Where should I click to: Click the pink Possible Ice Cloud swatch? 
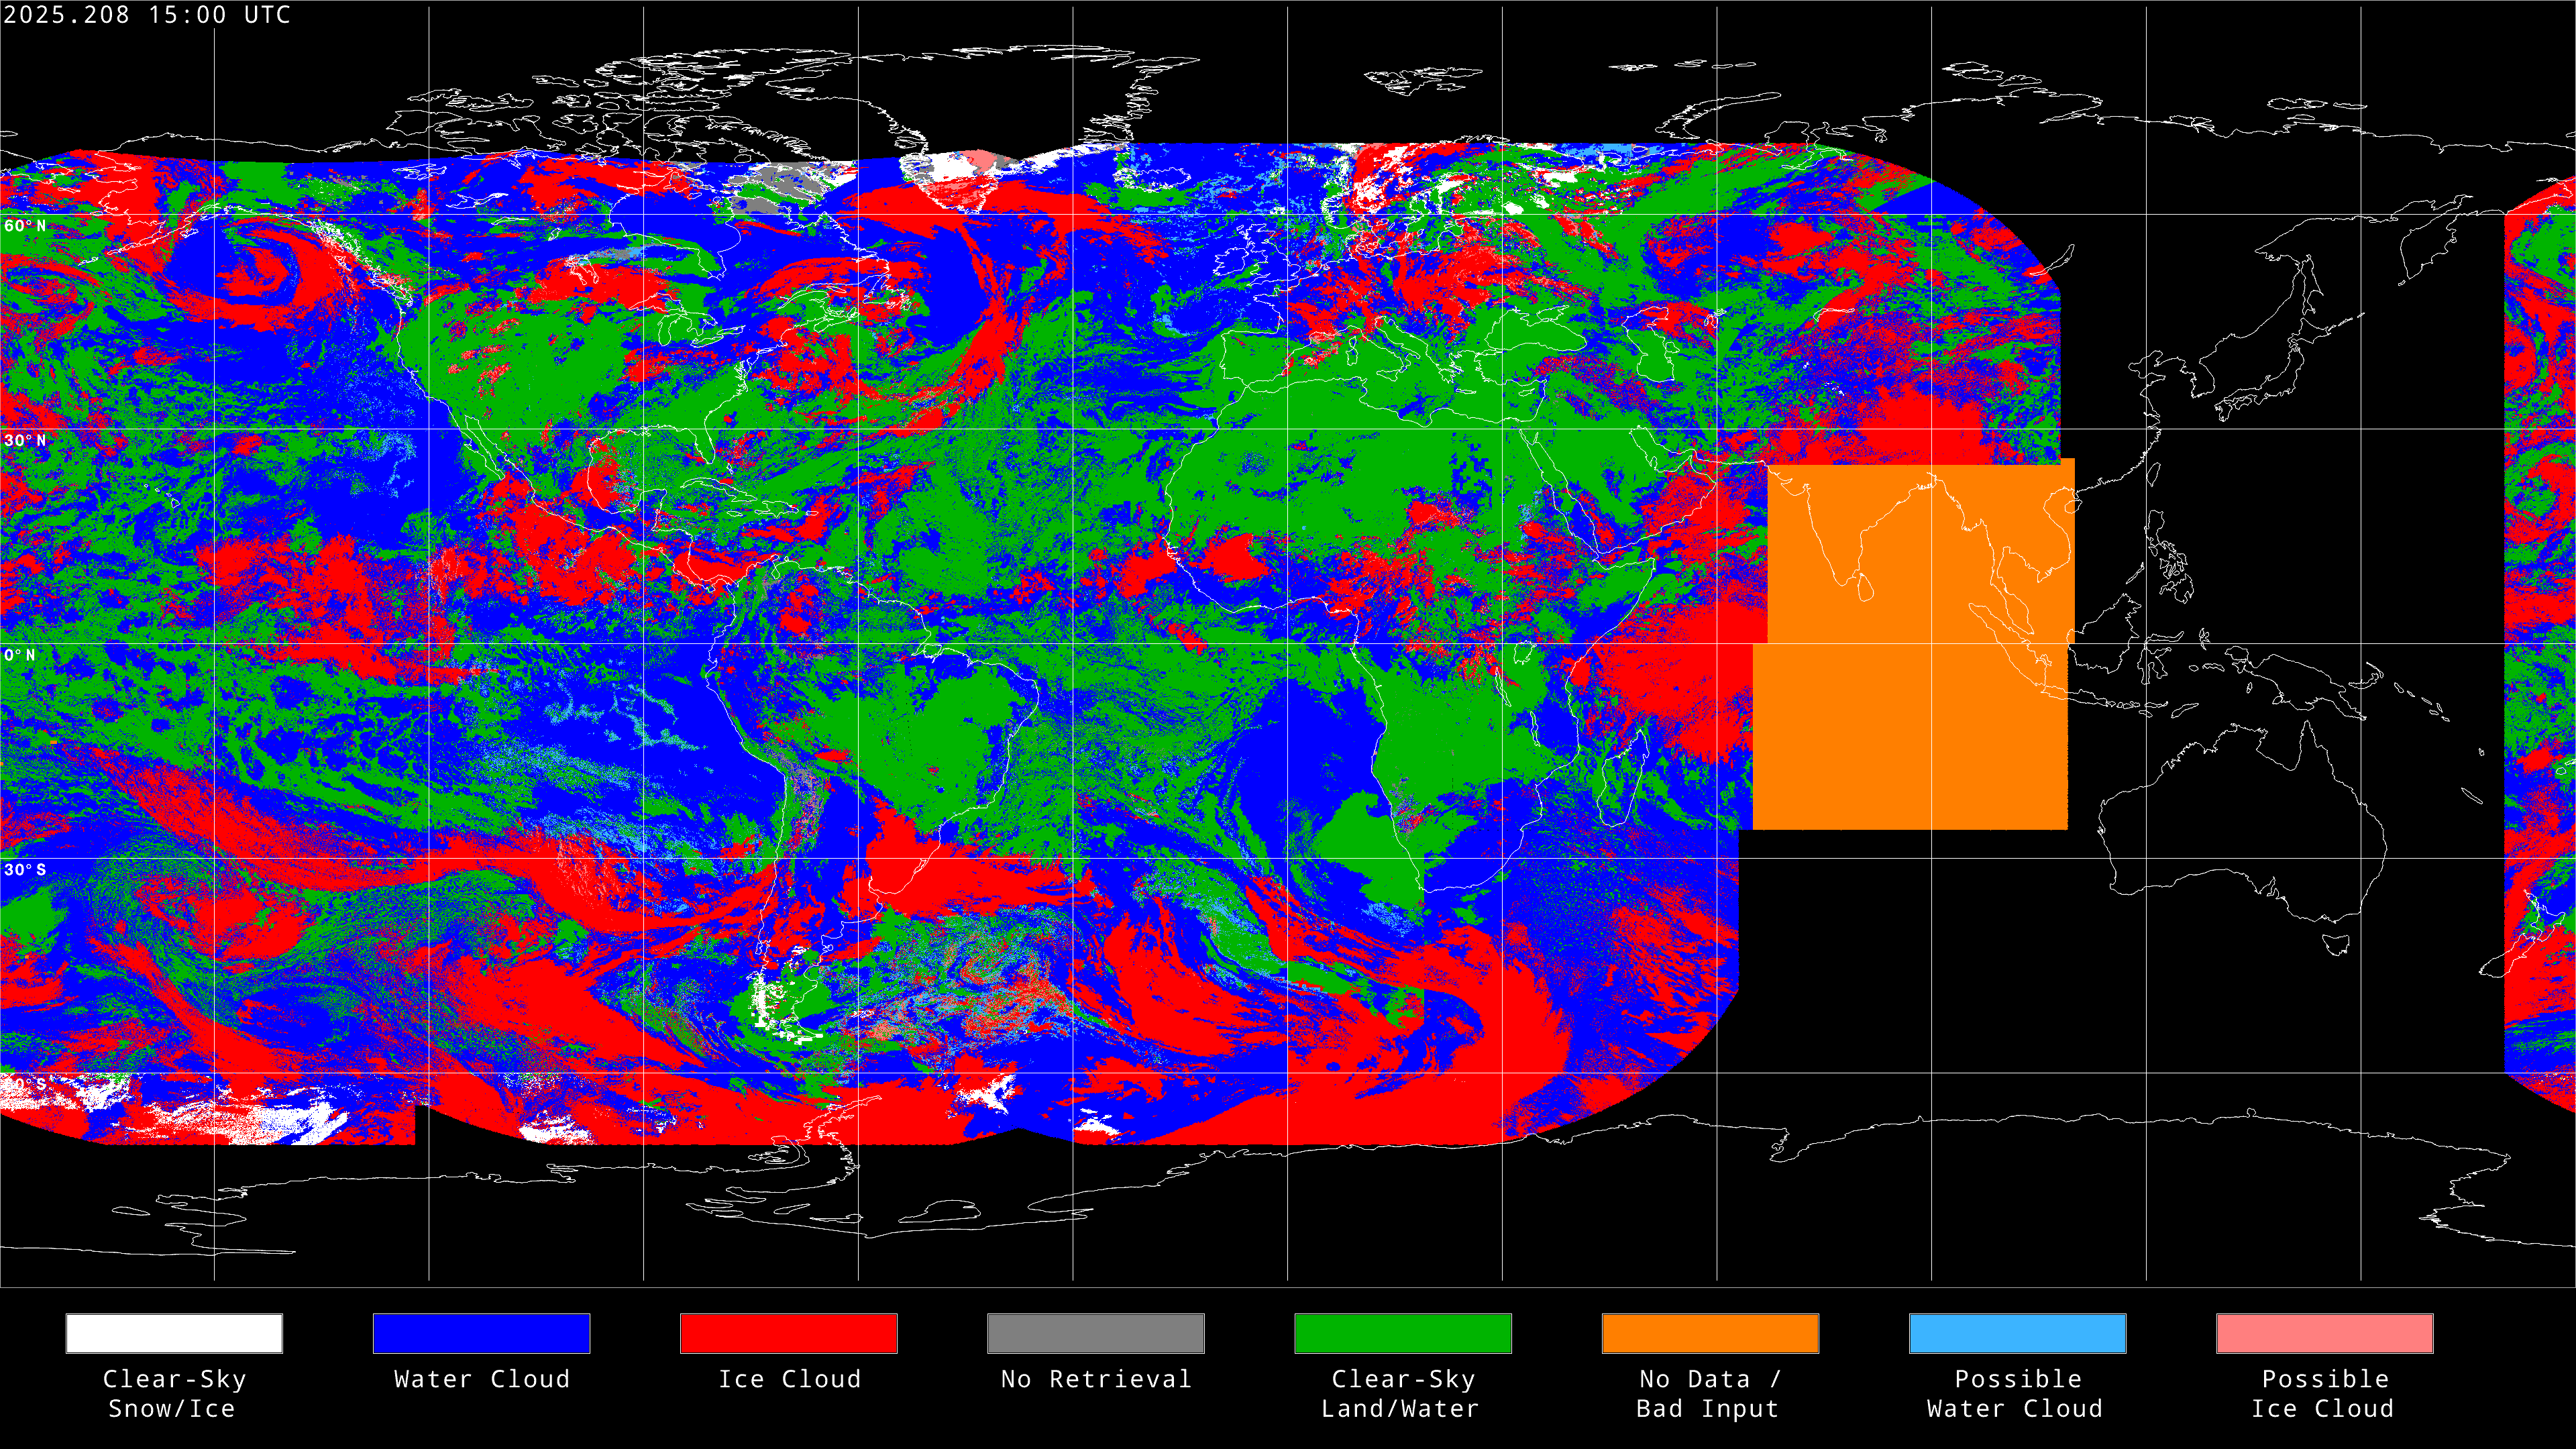point(2324,1333)
